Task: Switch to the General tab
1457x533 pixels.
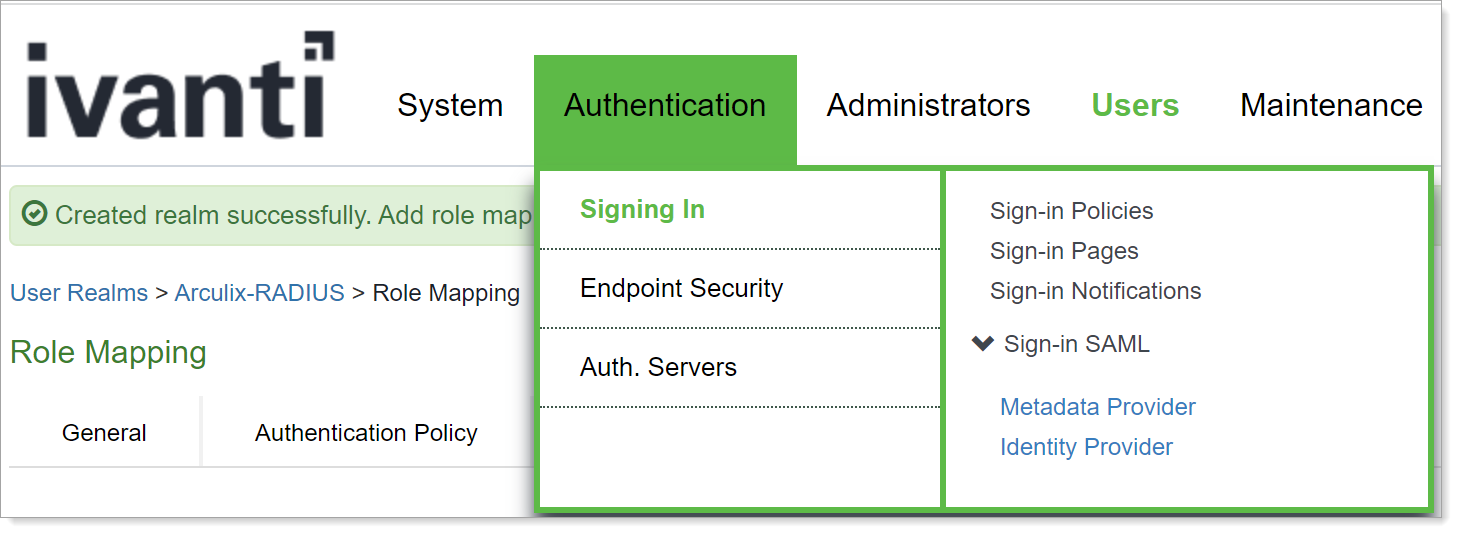Action: [x=104, y=433]
